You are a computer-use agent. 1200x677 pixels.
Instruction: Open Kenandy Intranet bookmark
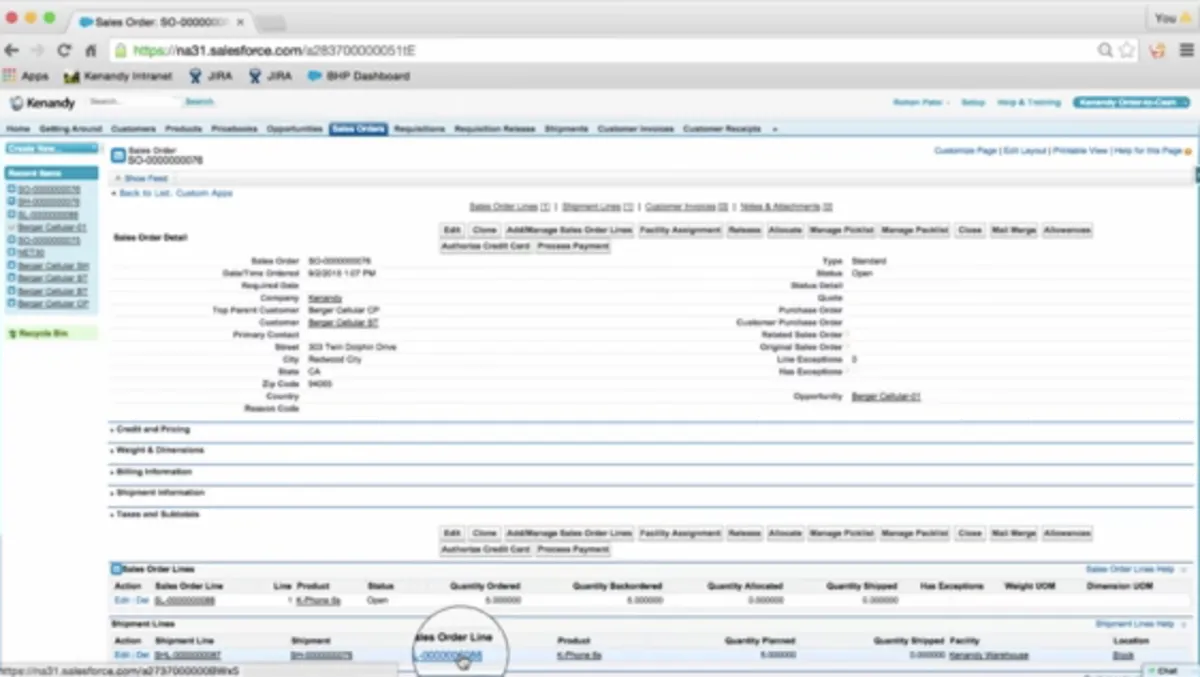tap(116, 76)
